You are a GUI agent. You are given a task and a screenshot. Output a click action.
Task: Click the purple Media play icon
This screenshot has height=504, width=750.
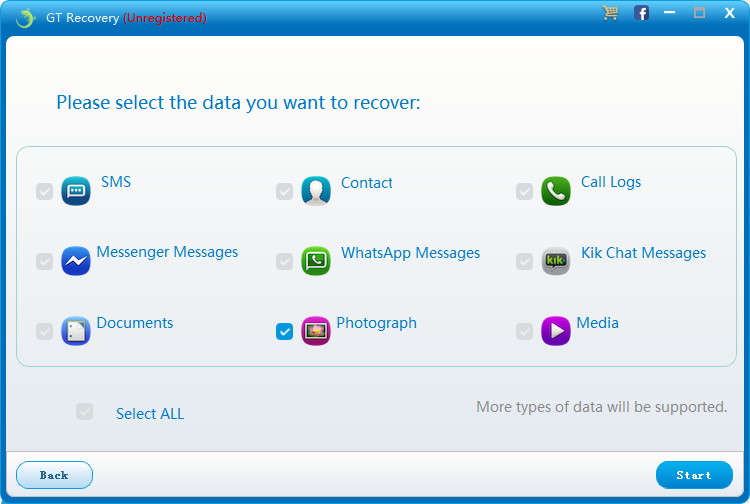[x=556, y=331]
